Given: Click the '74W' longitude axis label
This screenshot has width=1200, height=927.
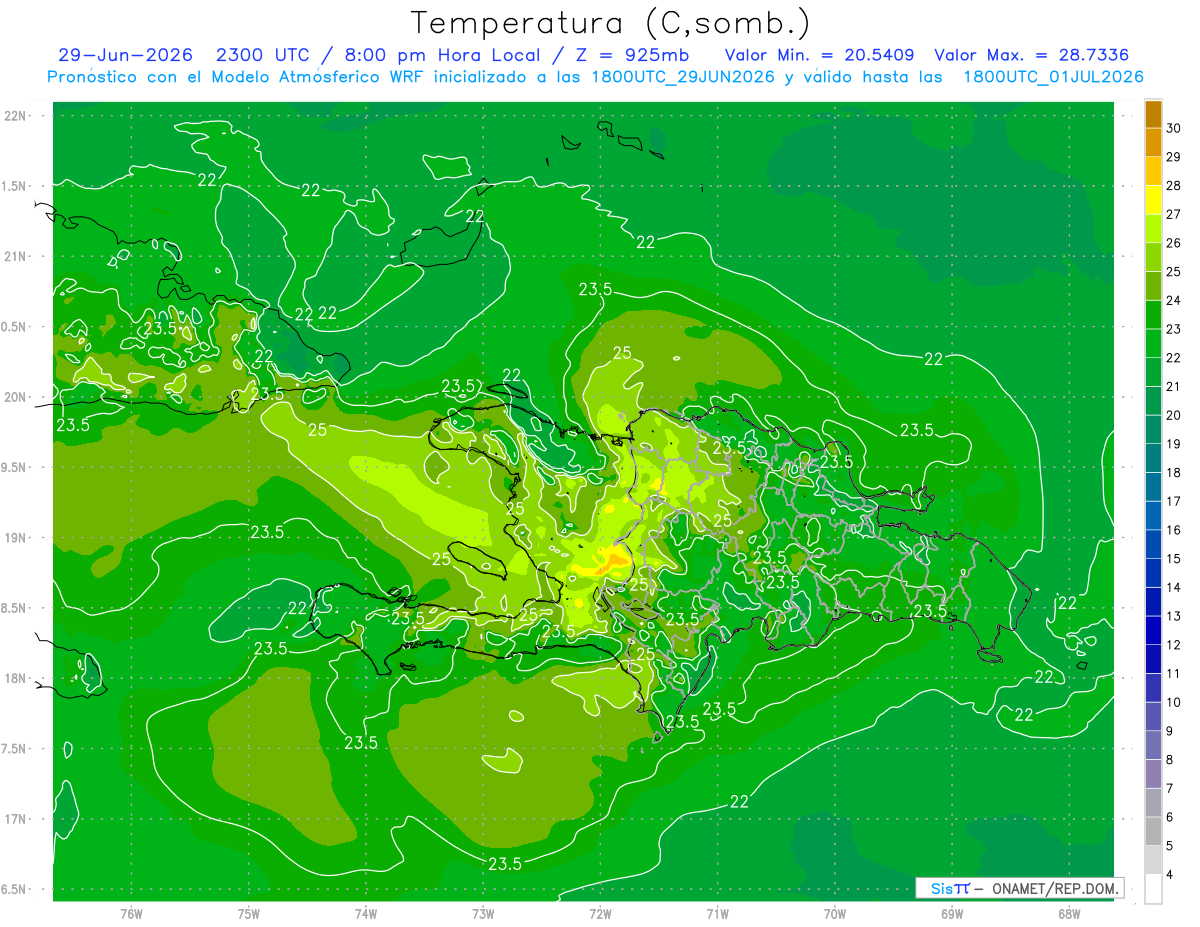Looking at the screenshot, I should 366,914.
